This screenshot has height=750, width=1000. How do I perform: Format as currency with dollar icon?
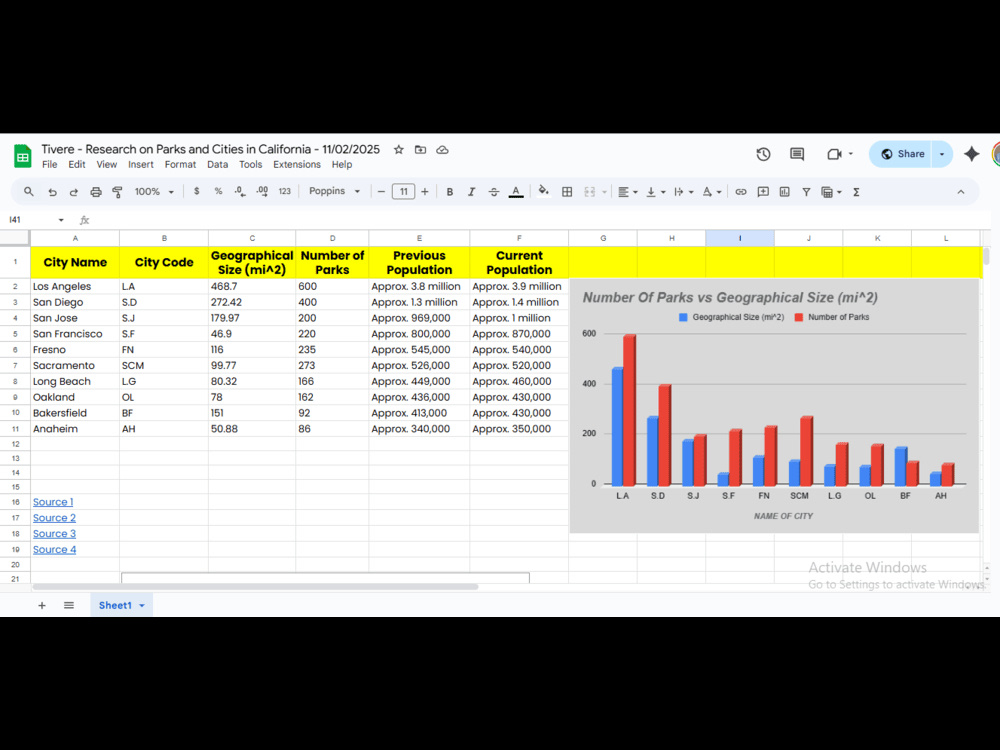196,191
